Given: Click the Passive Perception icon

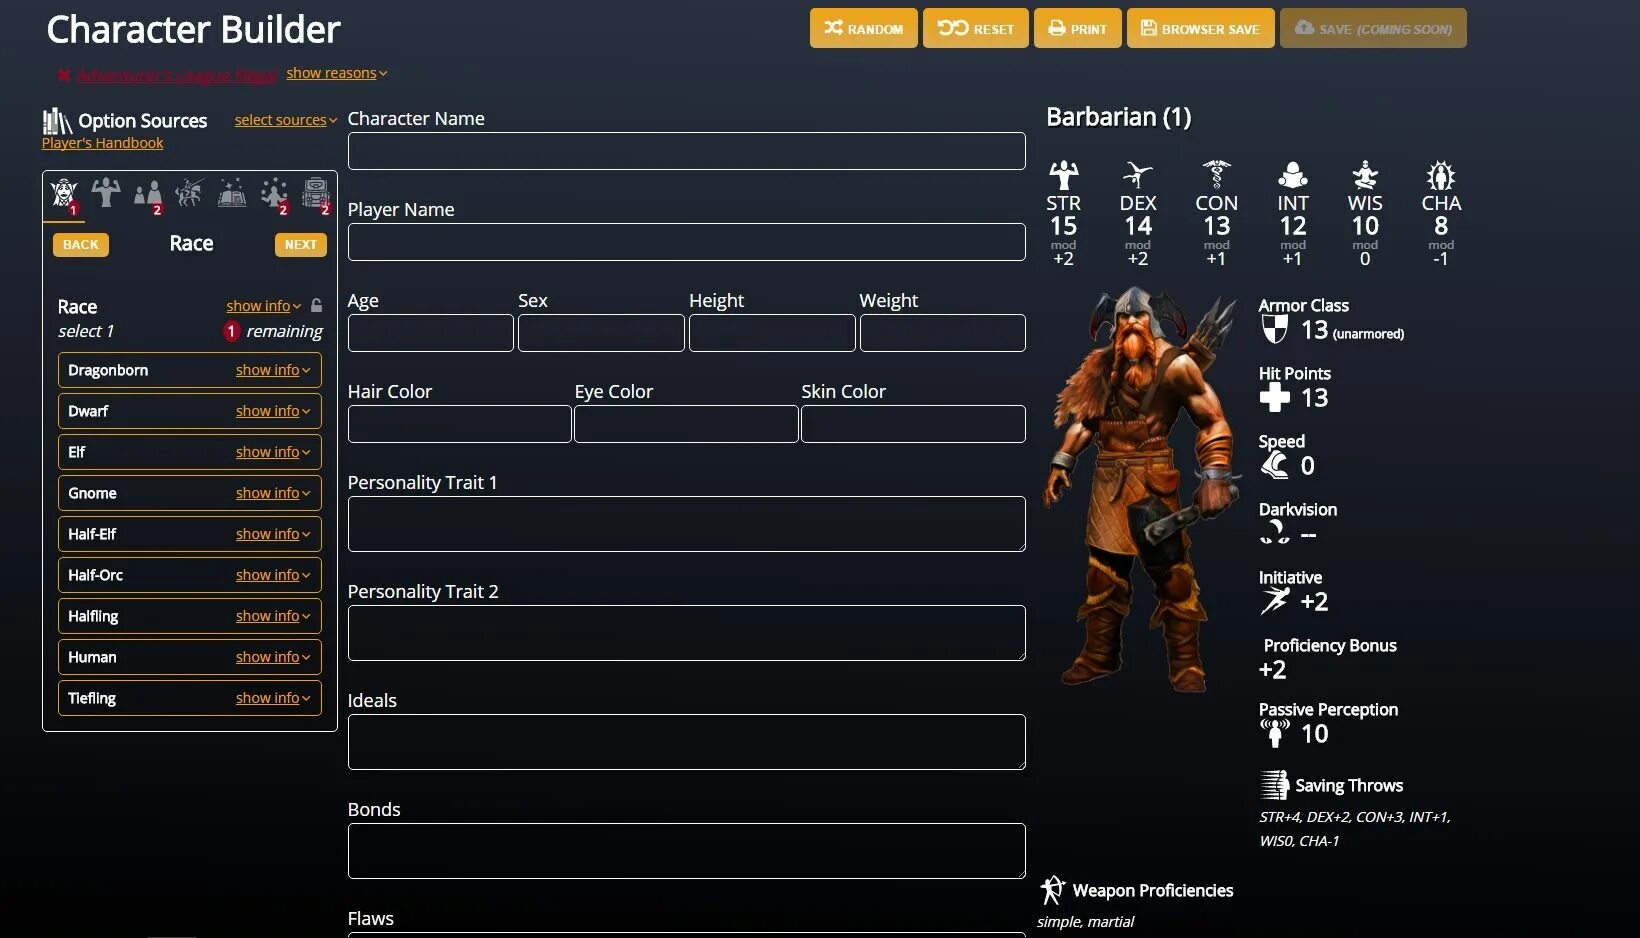Looking at the screenshot, I should point(1275,733).
